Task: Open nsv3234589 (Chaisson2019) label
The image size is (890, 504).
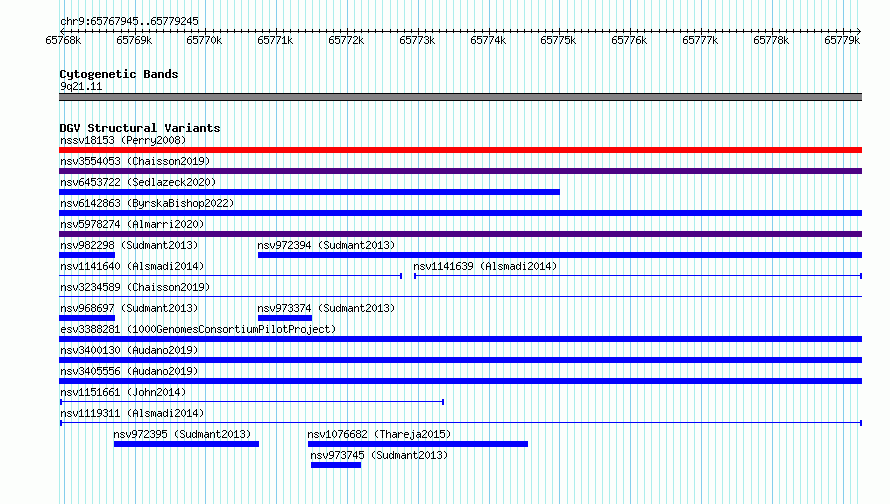Action: (x=135, y=287)
